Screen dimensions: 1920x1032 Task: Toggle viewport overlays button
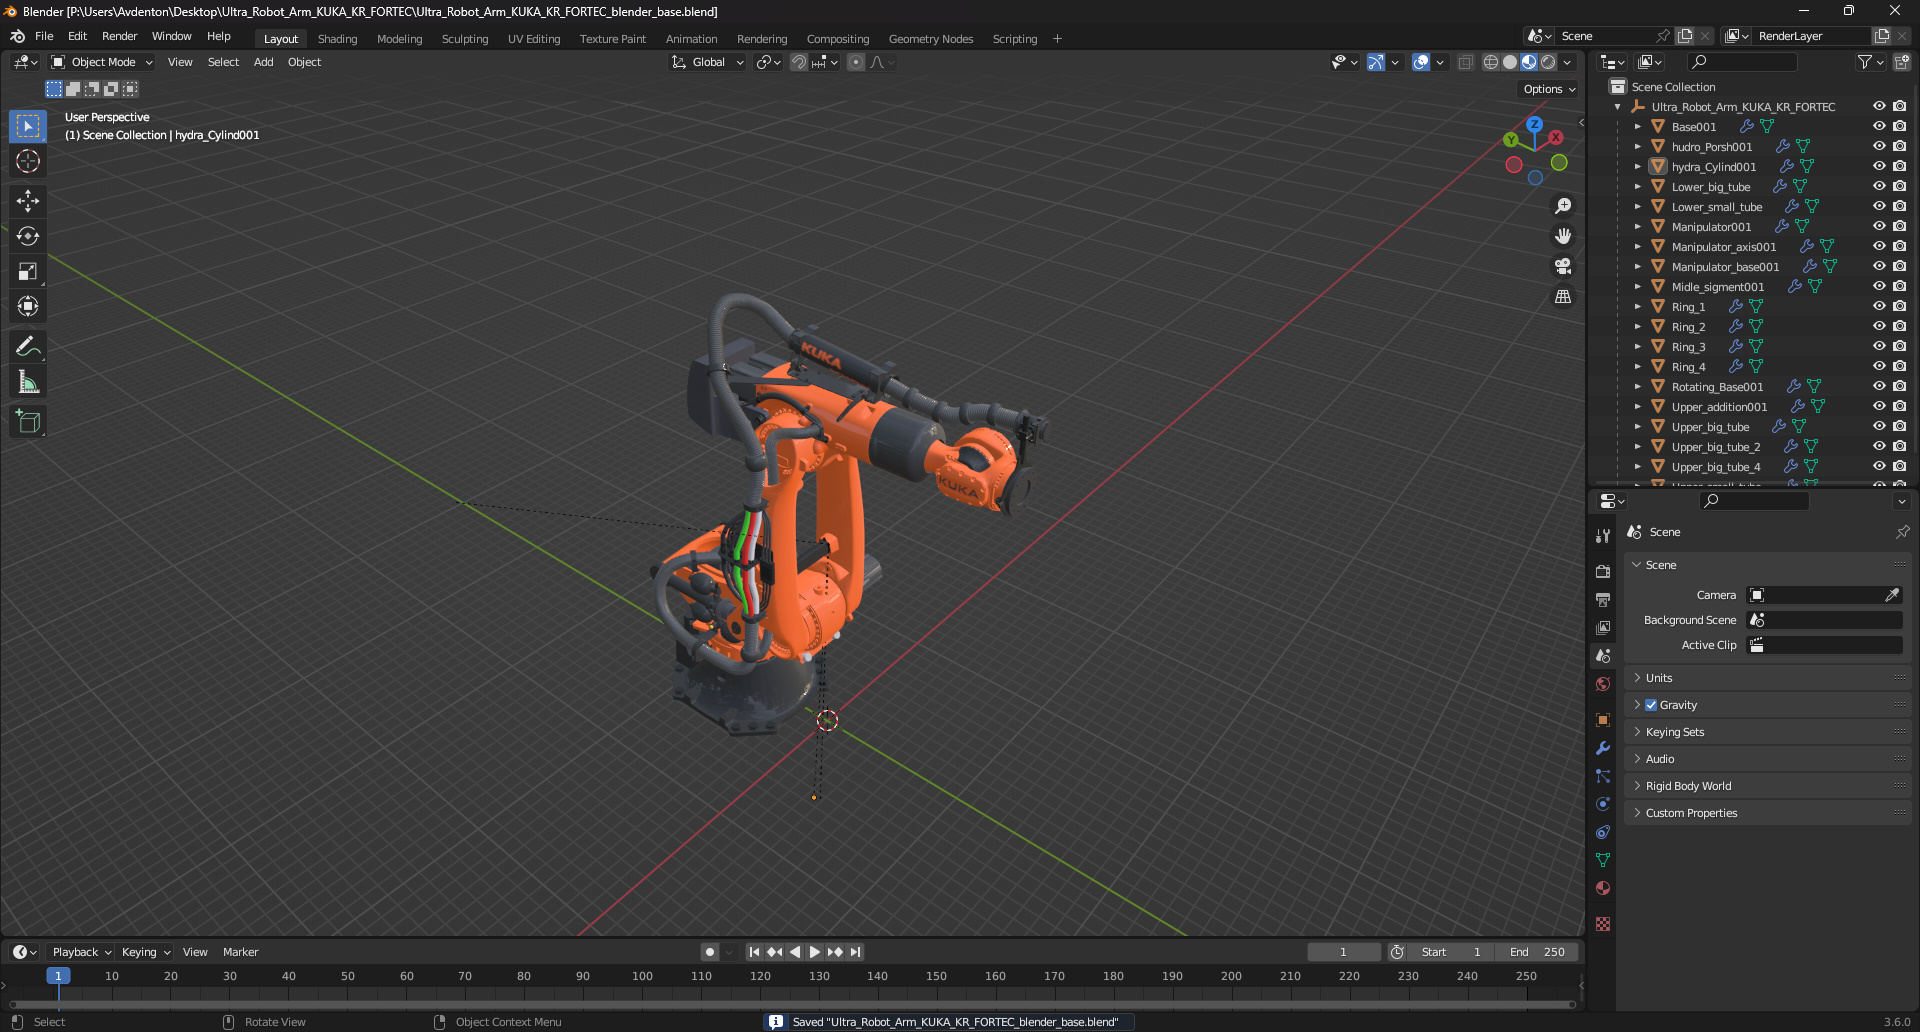1421,62
